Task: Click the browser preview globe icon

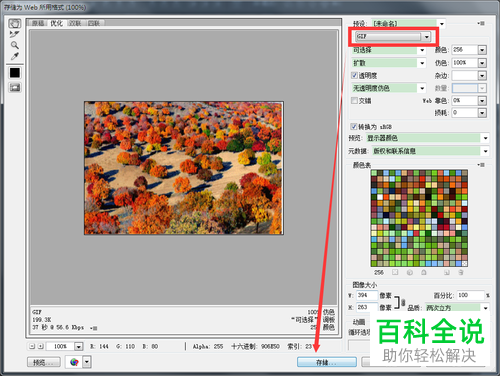Action: pos(74,362)
